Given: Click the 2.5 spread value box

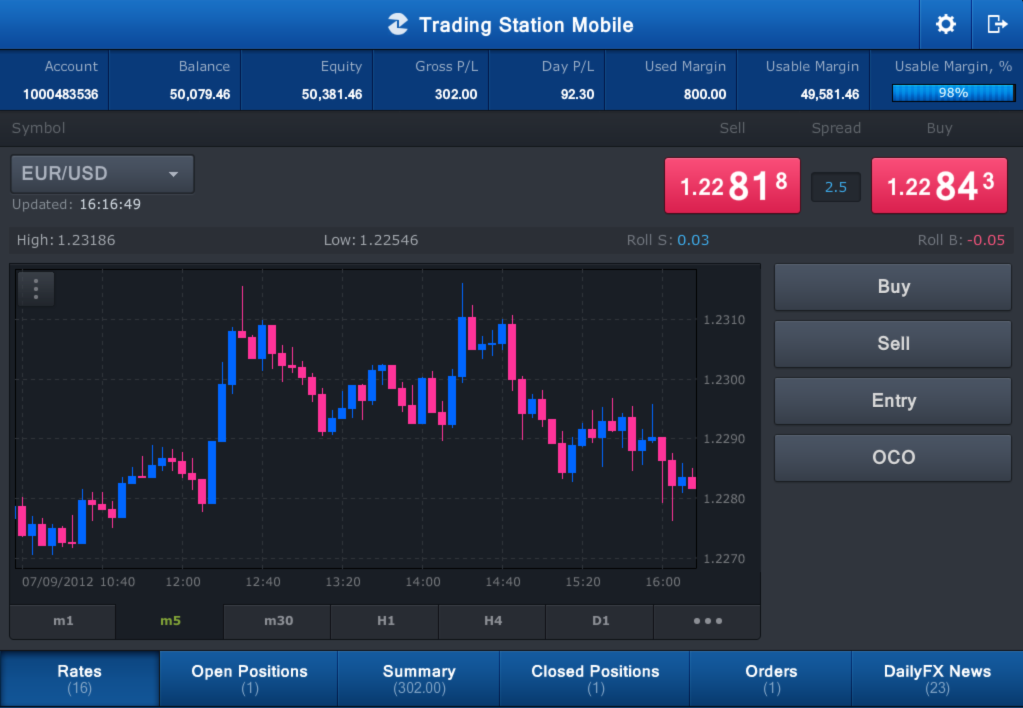Looking at the screenshot, I should click(836, 187).
